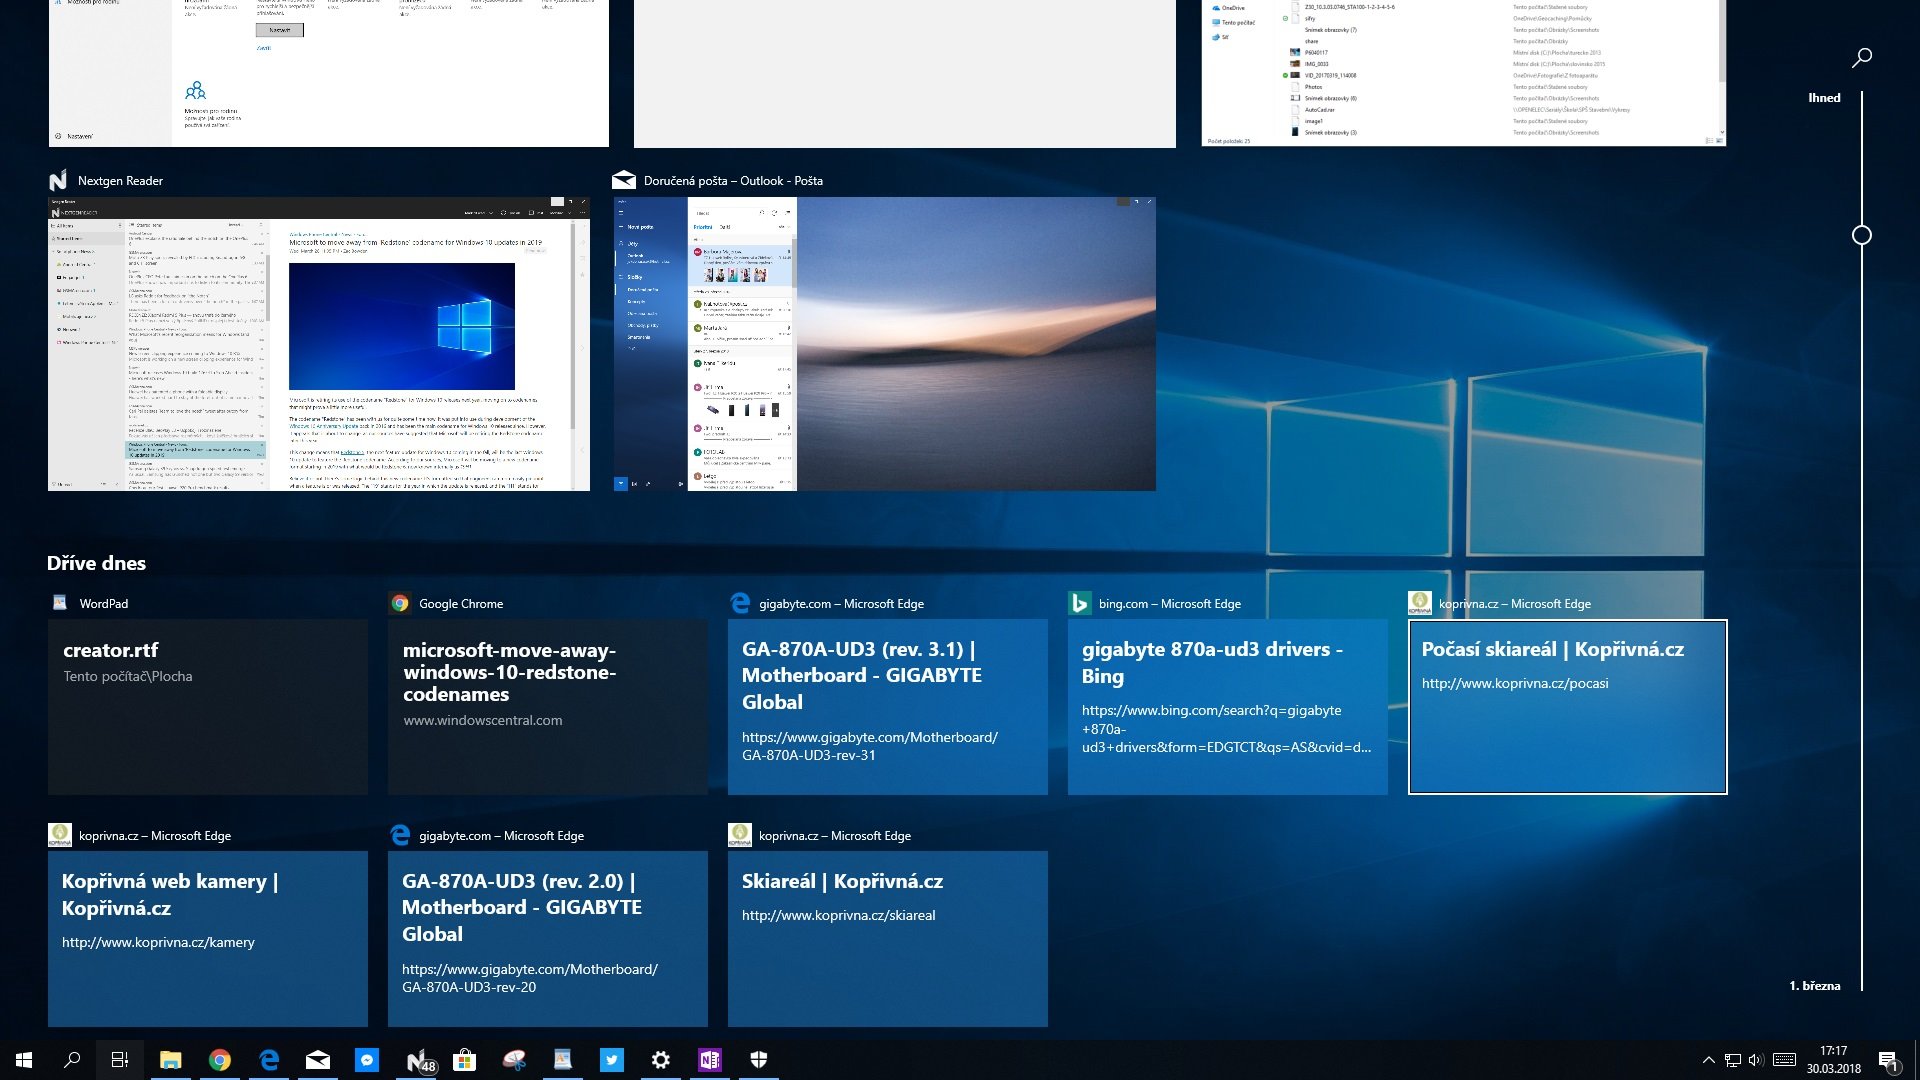
Task: Switch to the Nextgen Reader window thumbnail
Action: (319, 344)
